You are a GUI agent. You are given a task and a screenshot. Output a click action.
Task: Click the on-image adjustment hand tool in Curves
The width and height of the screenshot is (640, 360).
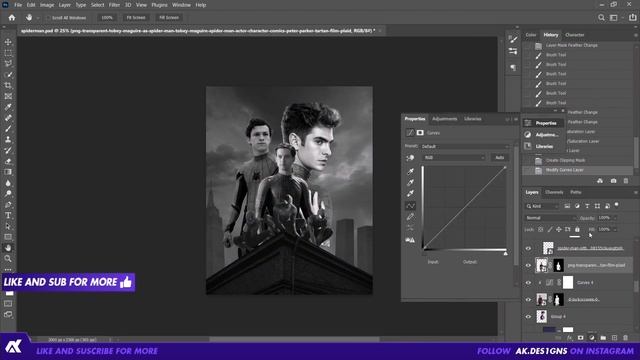pos(410,158)
